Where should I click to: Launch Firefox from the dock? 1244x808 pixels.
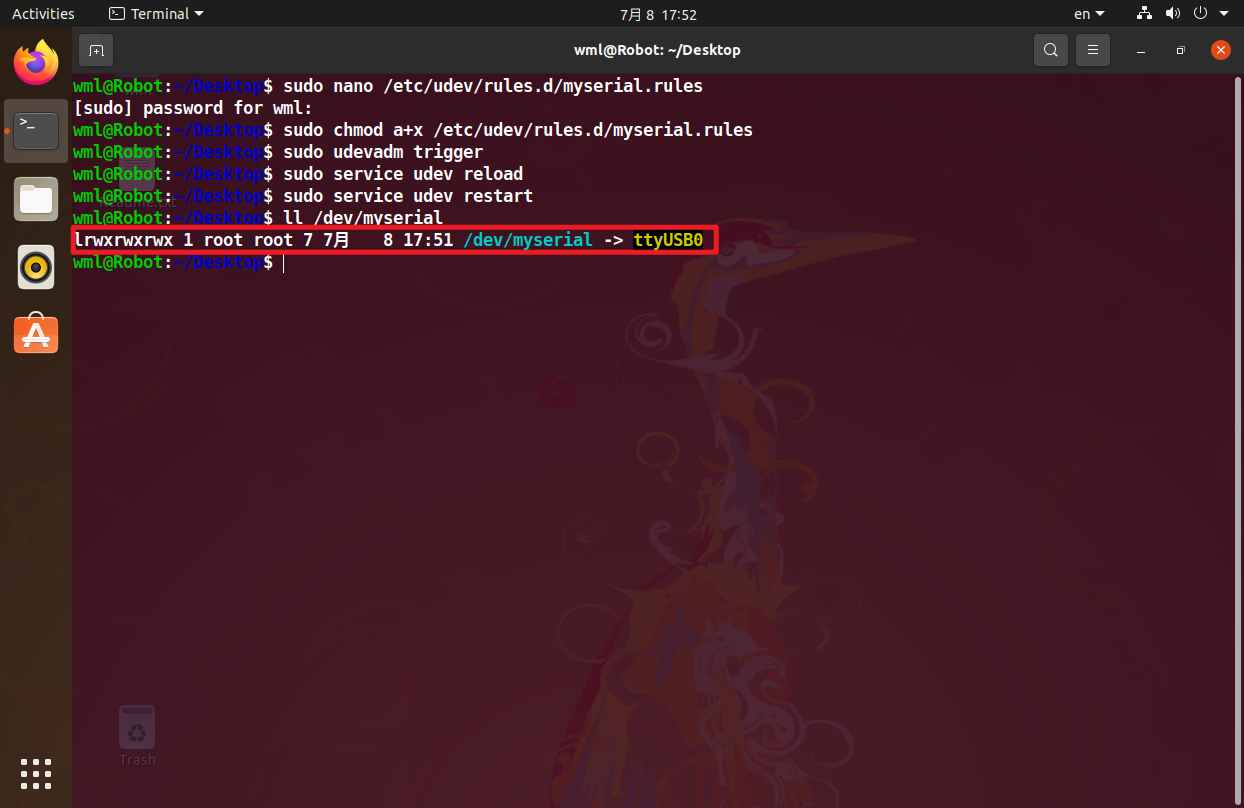pyautogui.click(x=36, y=63)
